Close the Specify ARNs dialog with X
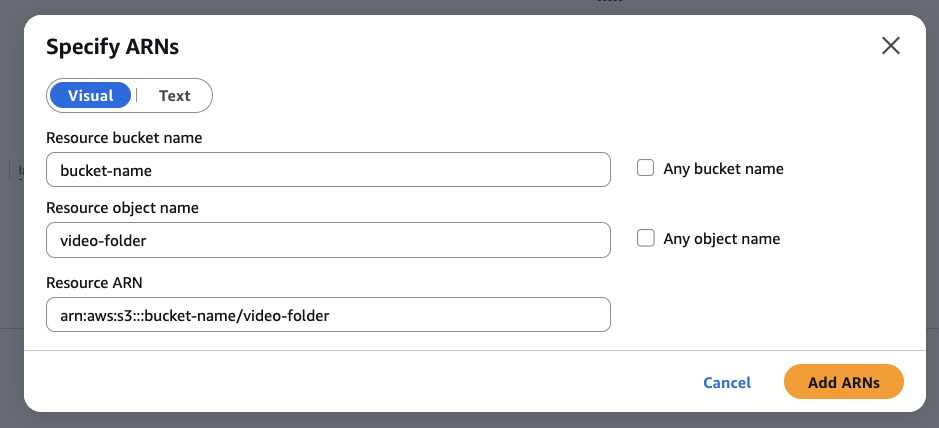The height and width of the screenshot is (428, 939). tap(890, 46)
